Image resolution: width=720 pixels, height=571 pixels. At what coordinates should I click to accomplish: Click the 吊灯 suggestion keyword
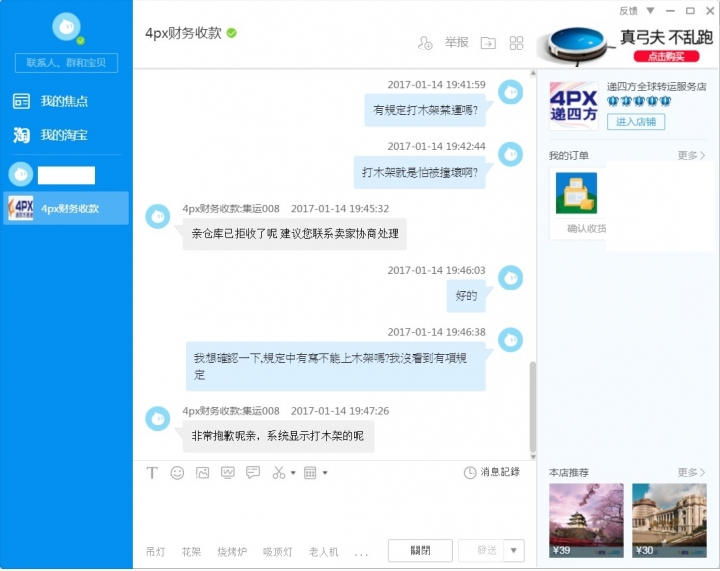pyautogui.click(x=155, y=552)
